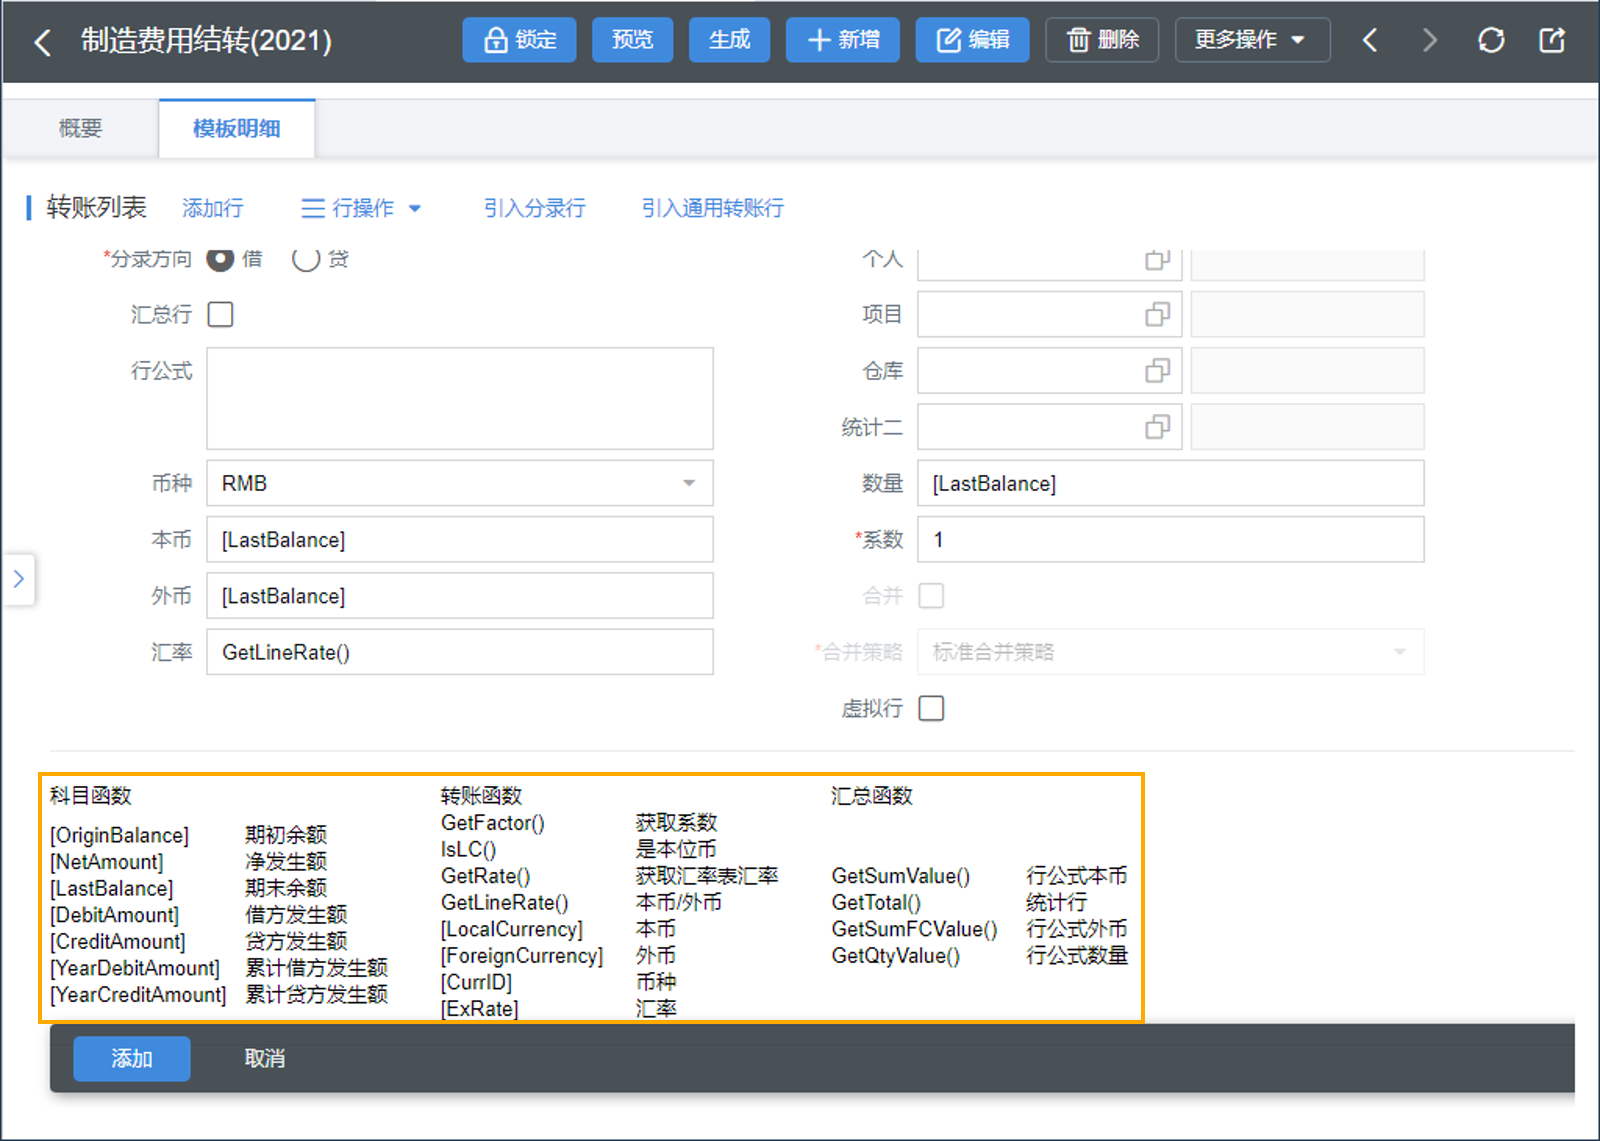Screen dimensions: 1600x1141
Task: Click the 引入通用转账行 link
Action: [713, 208]
